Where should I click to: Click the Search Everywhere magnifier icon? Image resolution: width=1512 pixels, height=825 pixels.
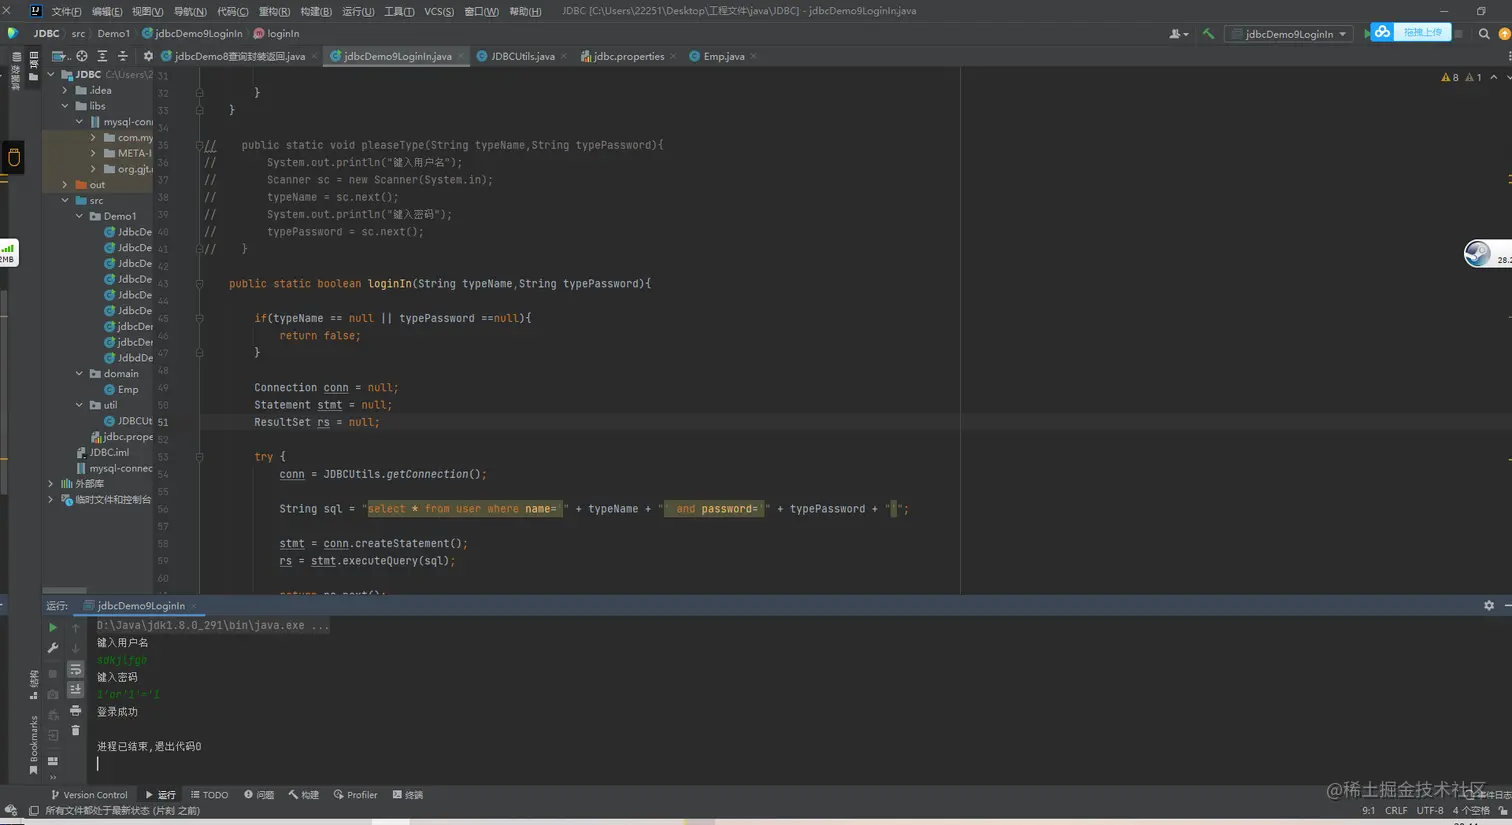1484,34
